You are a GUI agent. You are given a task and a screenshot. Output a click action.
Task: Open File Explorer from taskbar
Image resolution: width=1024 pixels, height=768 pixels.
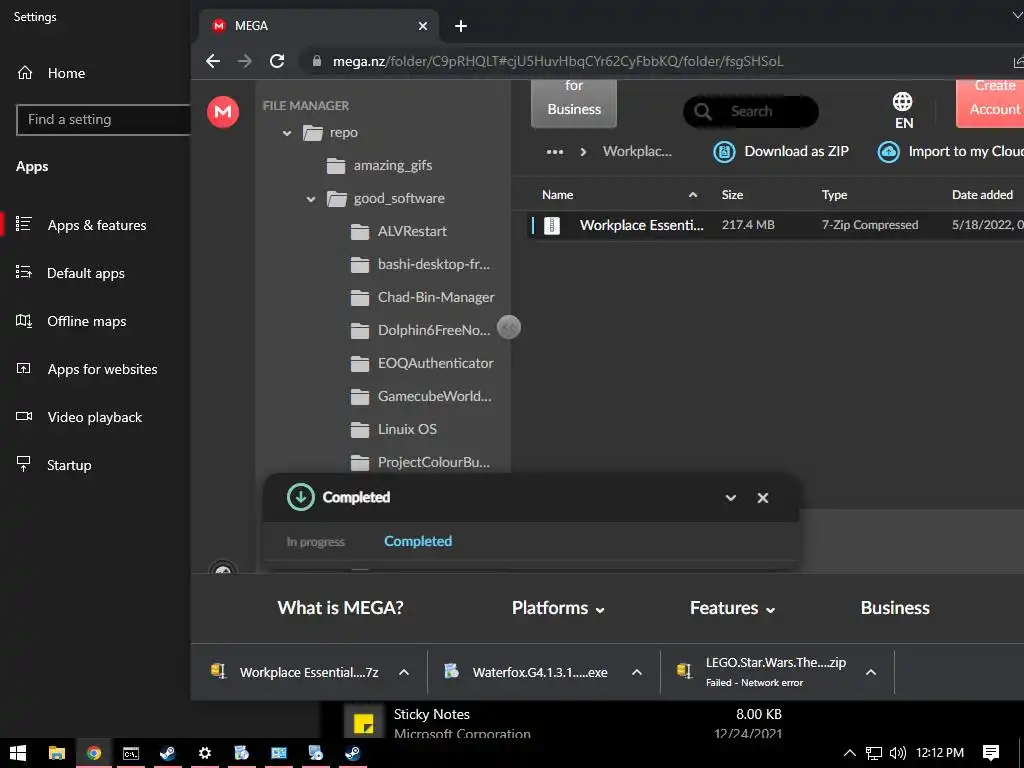click(57, 753)
